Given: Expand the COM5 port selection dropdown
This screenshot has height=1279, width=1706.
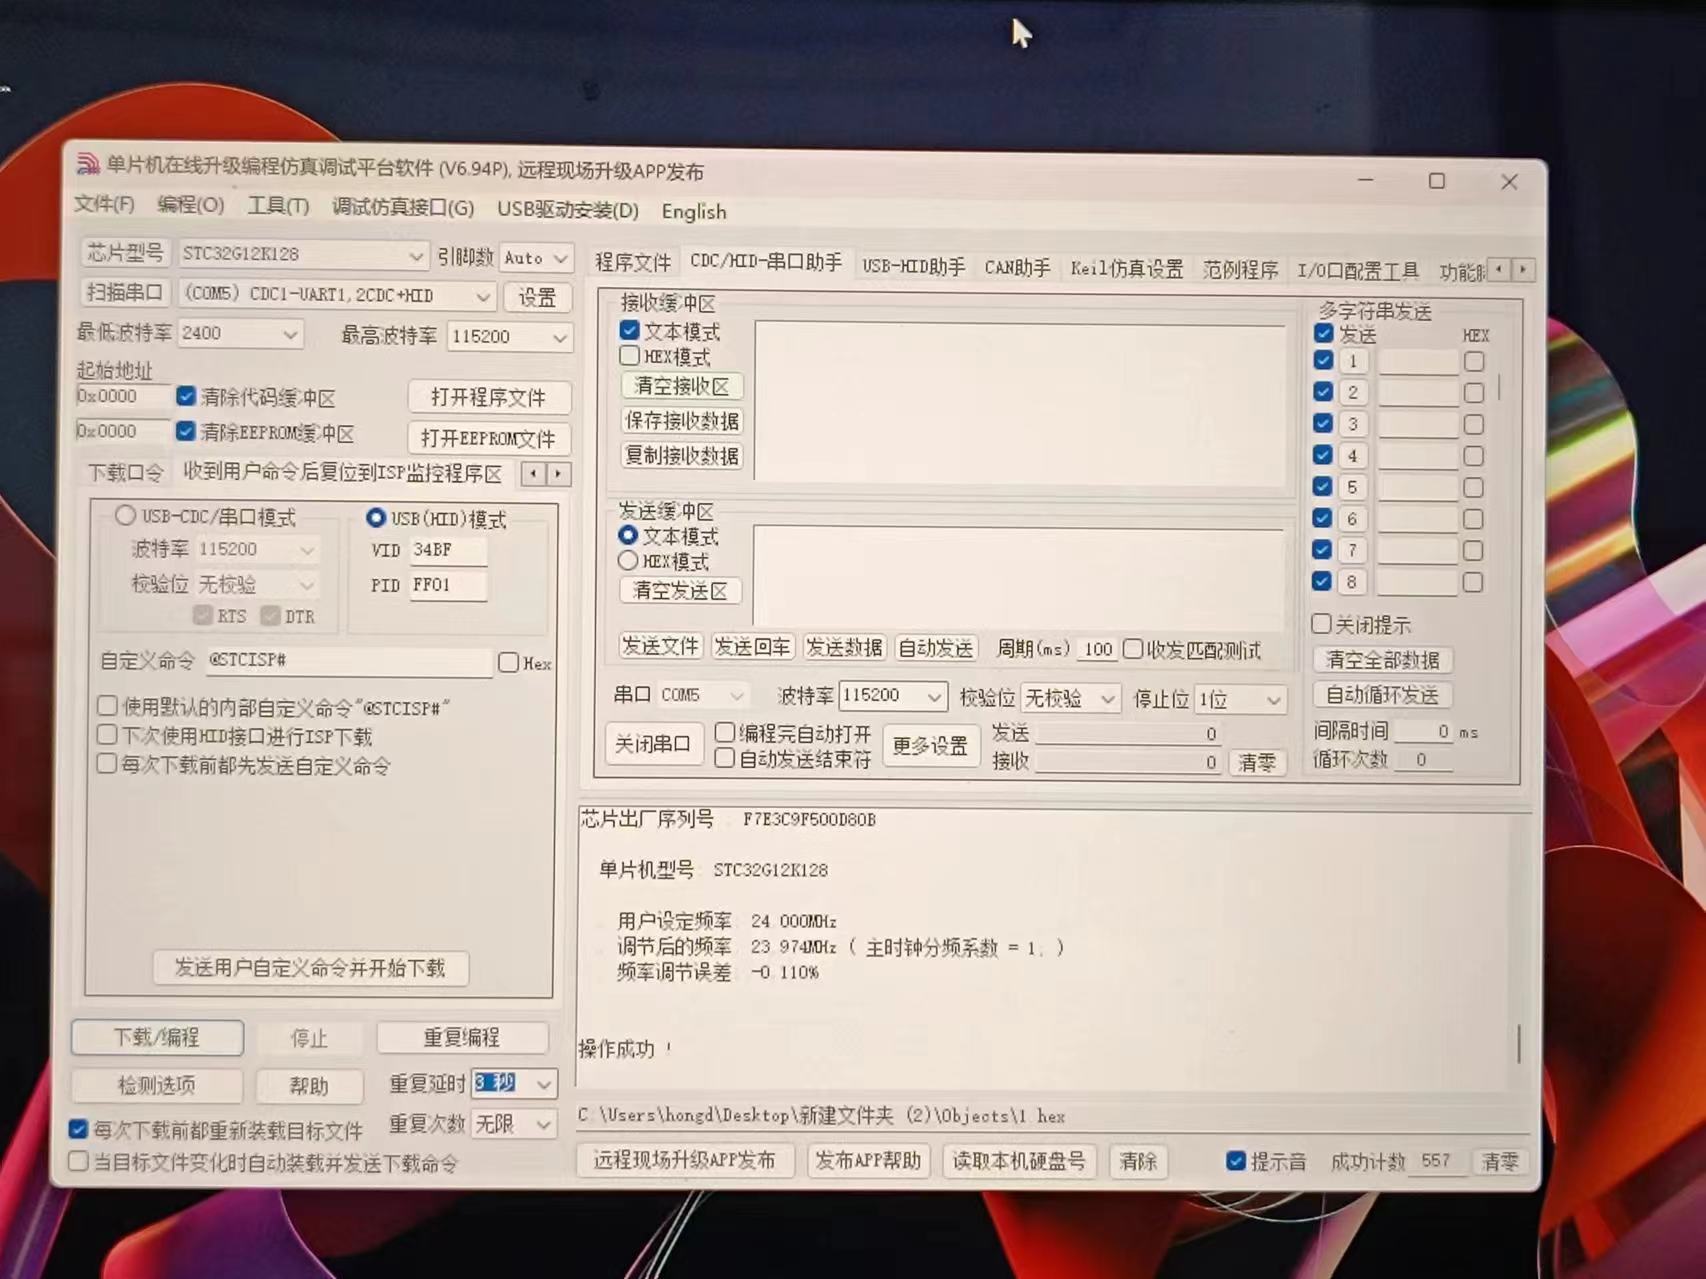Looking at the screenshot, I should click(483, 296).
